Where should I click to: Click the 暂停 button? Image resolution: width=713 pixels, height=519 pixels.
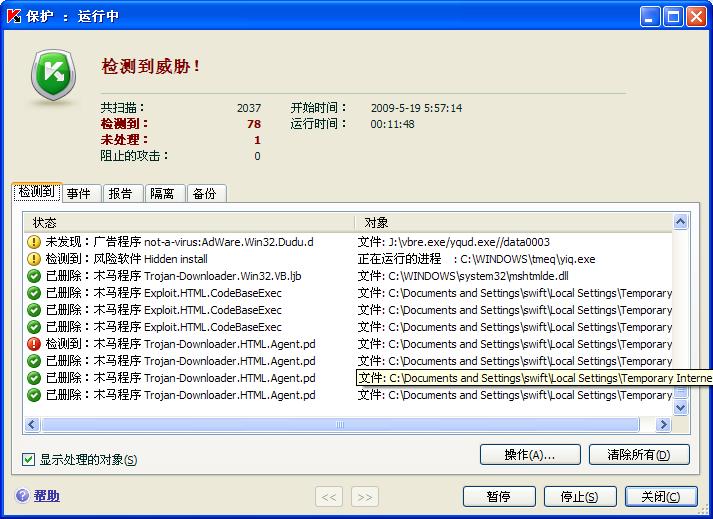pyautogui.click(x=499, y=496)
